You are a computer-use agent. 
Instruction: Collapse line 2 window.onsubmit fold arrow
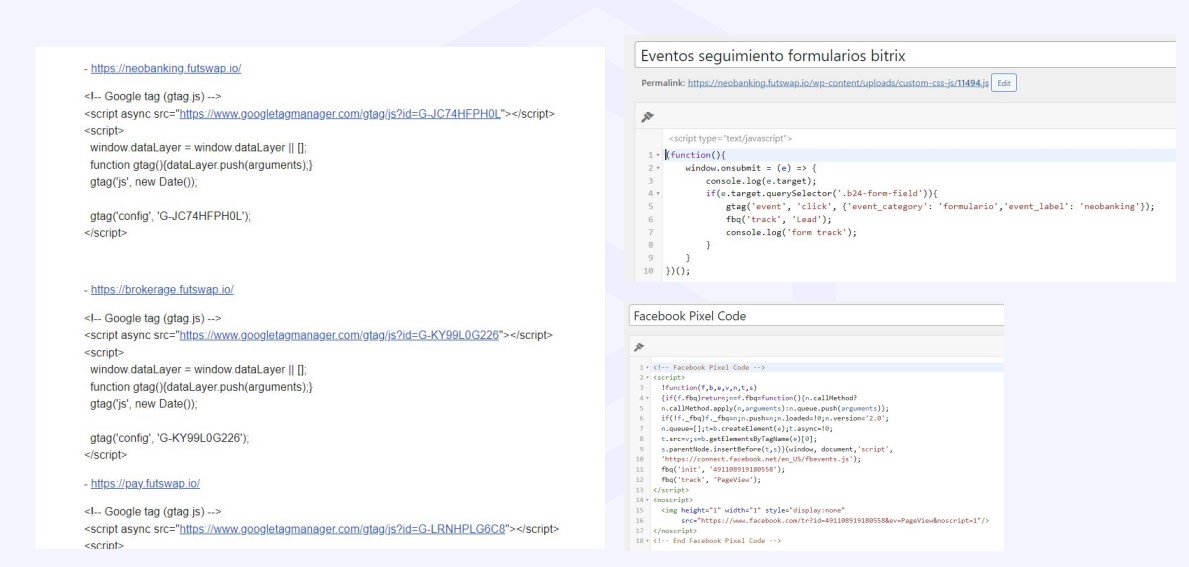(658, 168)
